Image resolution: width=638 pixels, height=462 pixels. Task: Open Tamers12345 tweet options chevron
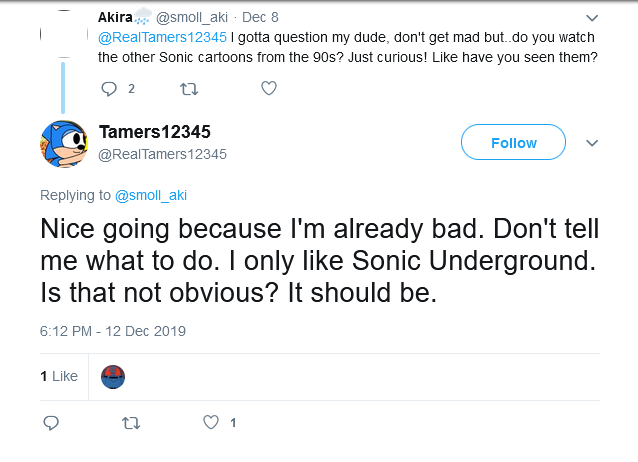[591, 143]
